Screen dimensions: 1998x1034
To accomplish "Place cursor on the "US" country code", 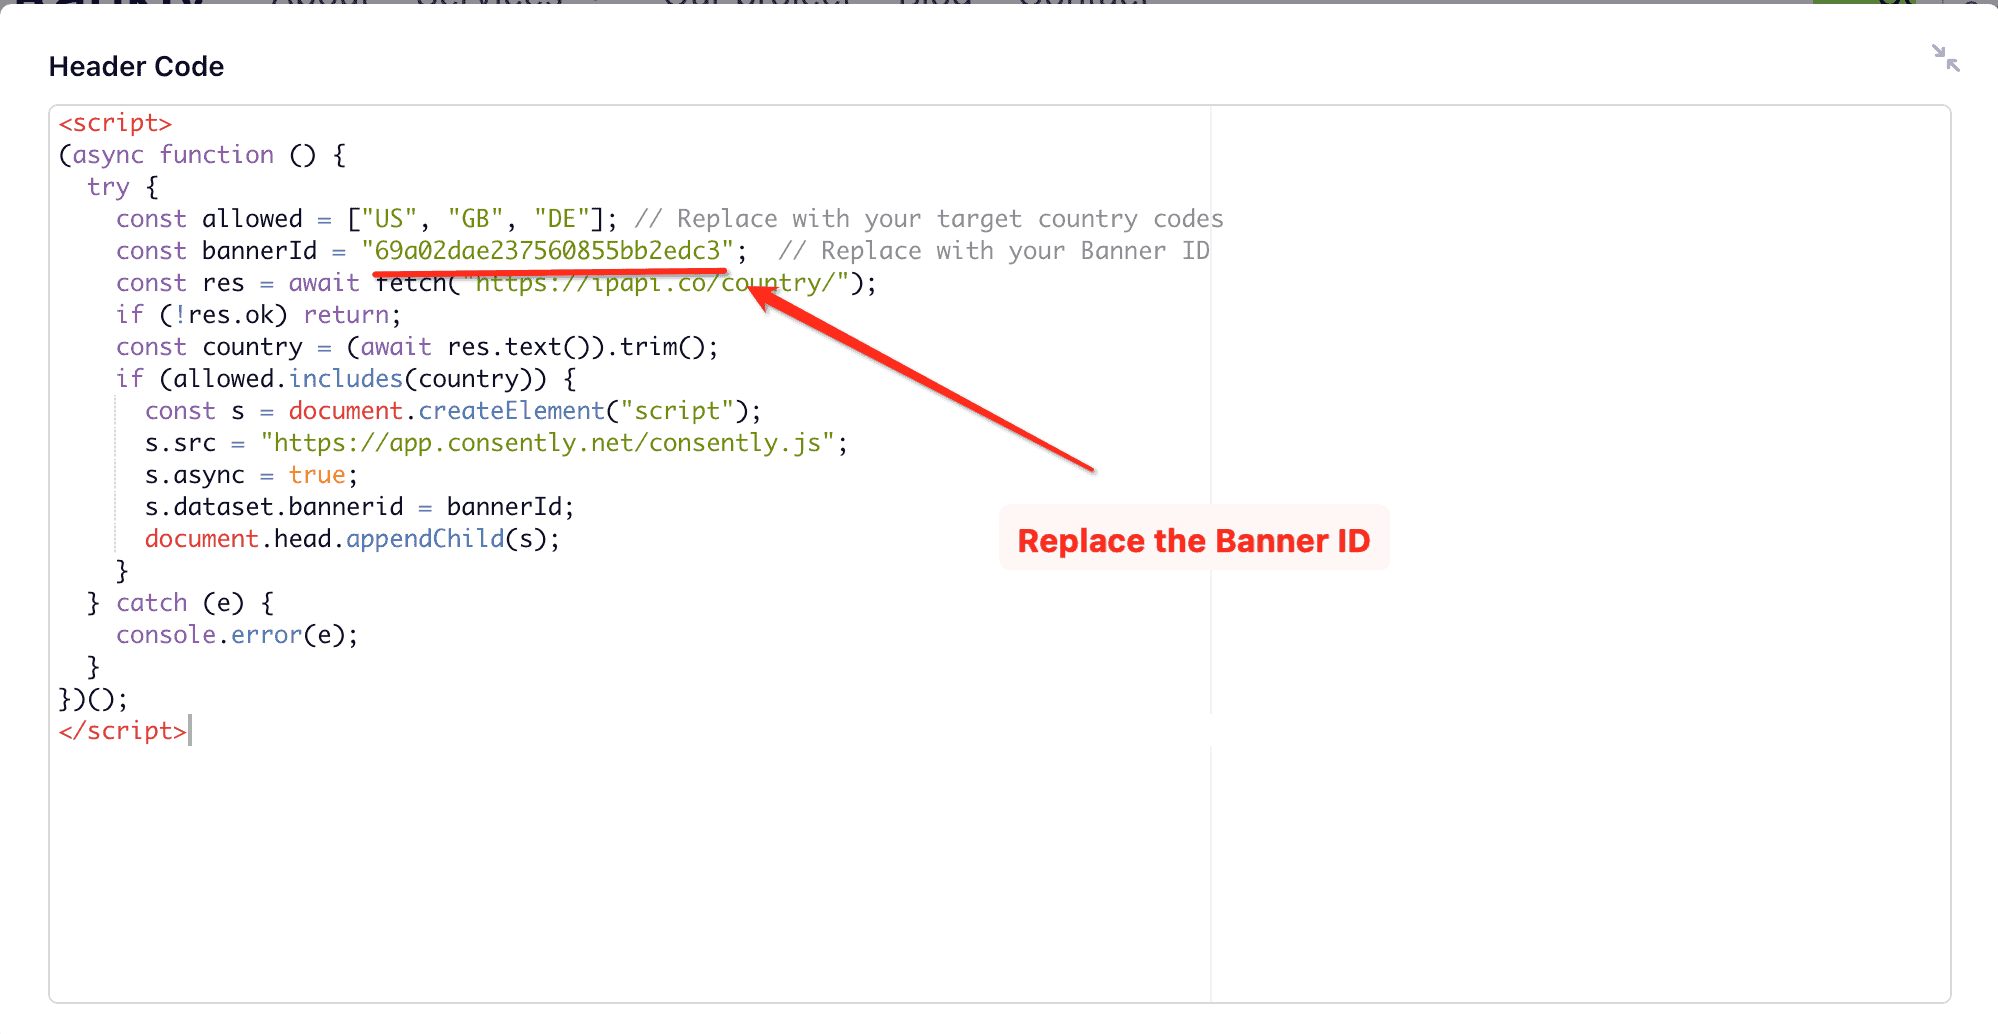I will point(388,219).
